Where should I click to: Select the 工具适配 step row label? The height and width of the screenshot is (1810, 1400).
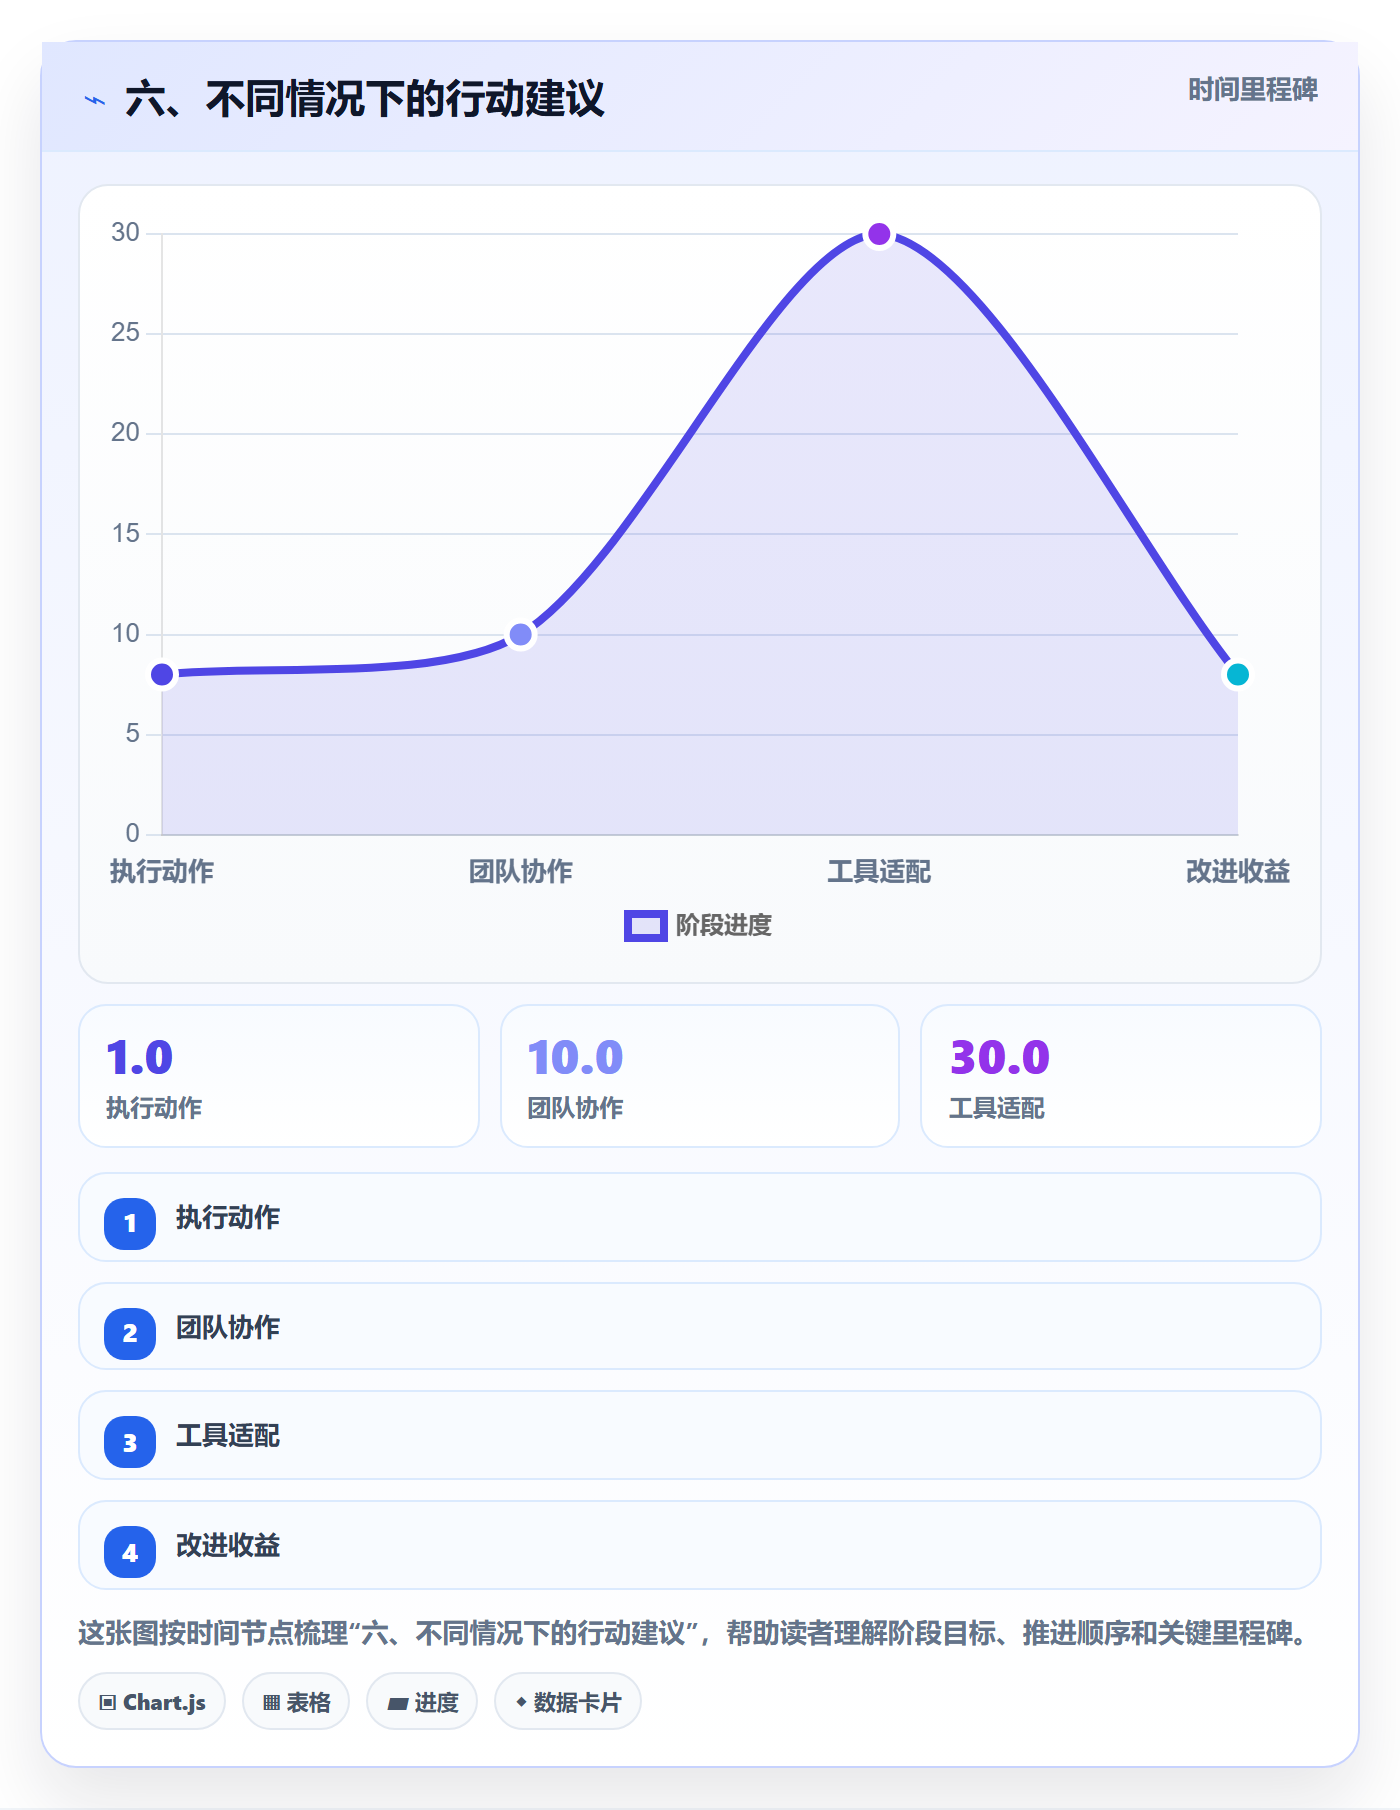point(228,1436)
